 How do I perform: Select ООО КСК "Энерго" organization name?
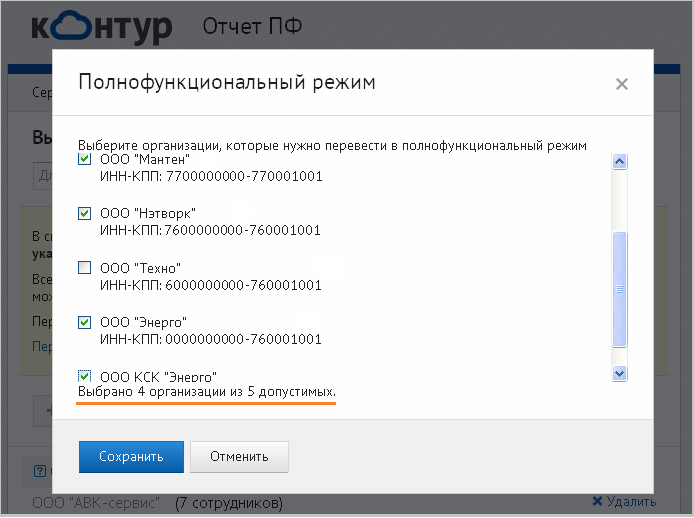click(158, 377)
